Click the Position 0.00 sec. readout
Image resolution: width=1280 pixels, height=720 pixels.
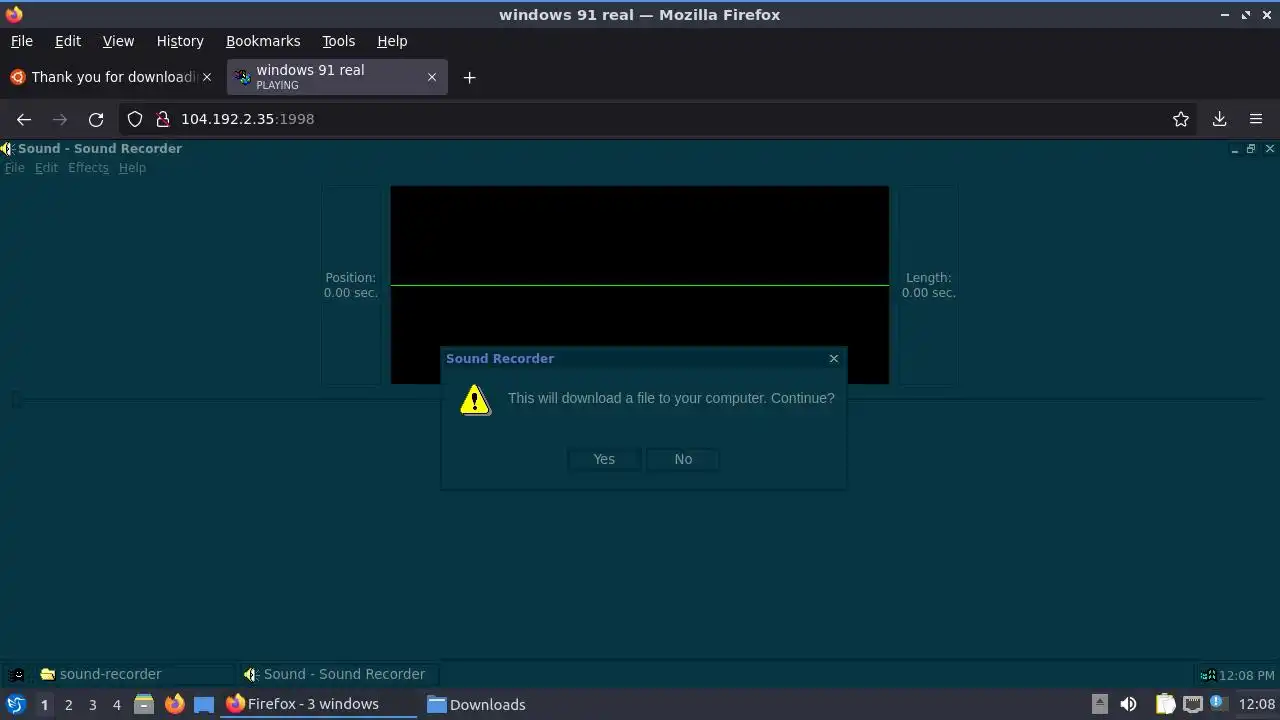pyautogui.click(x=351, y=285)
